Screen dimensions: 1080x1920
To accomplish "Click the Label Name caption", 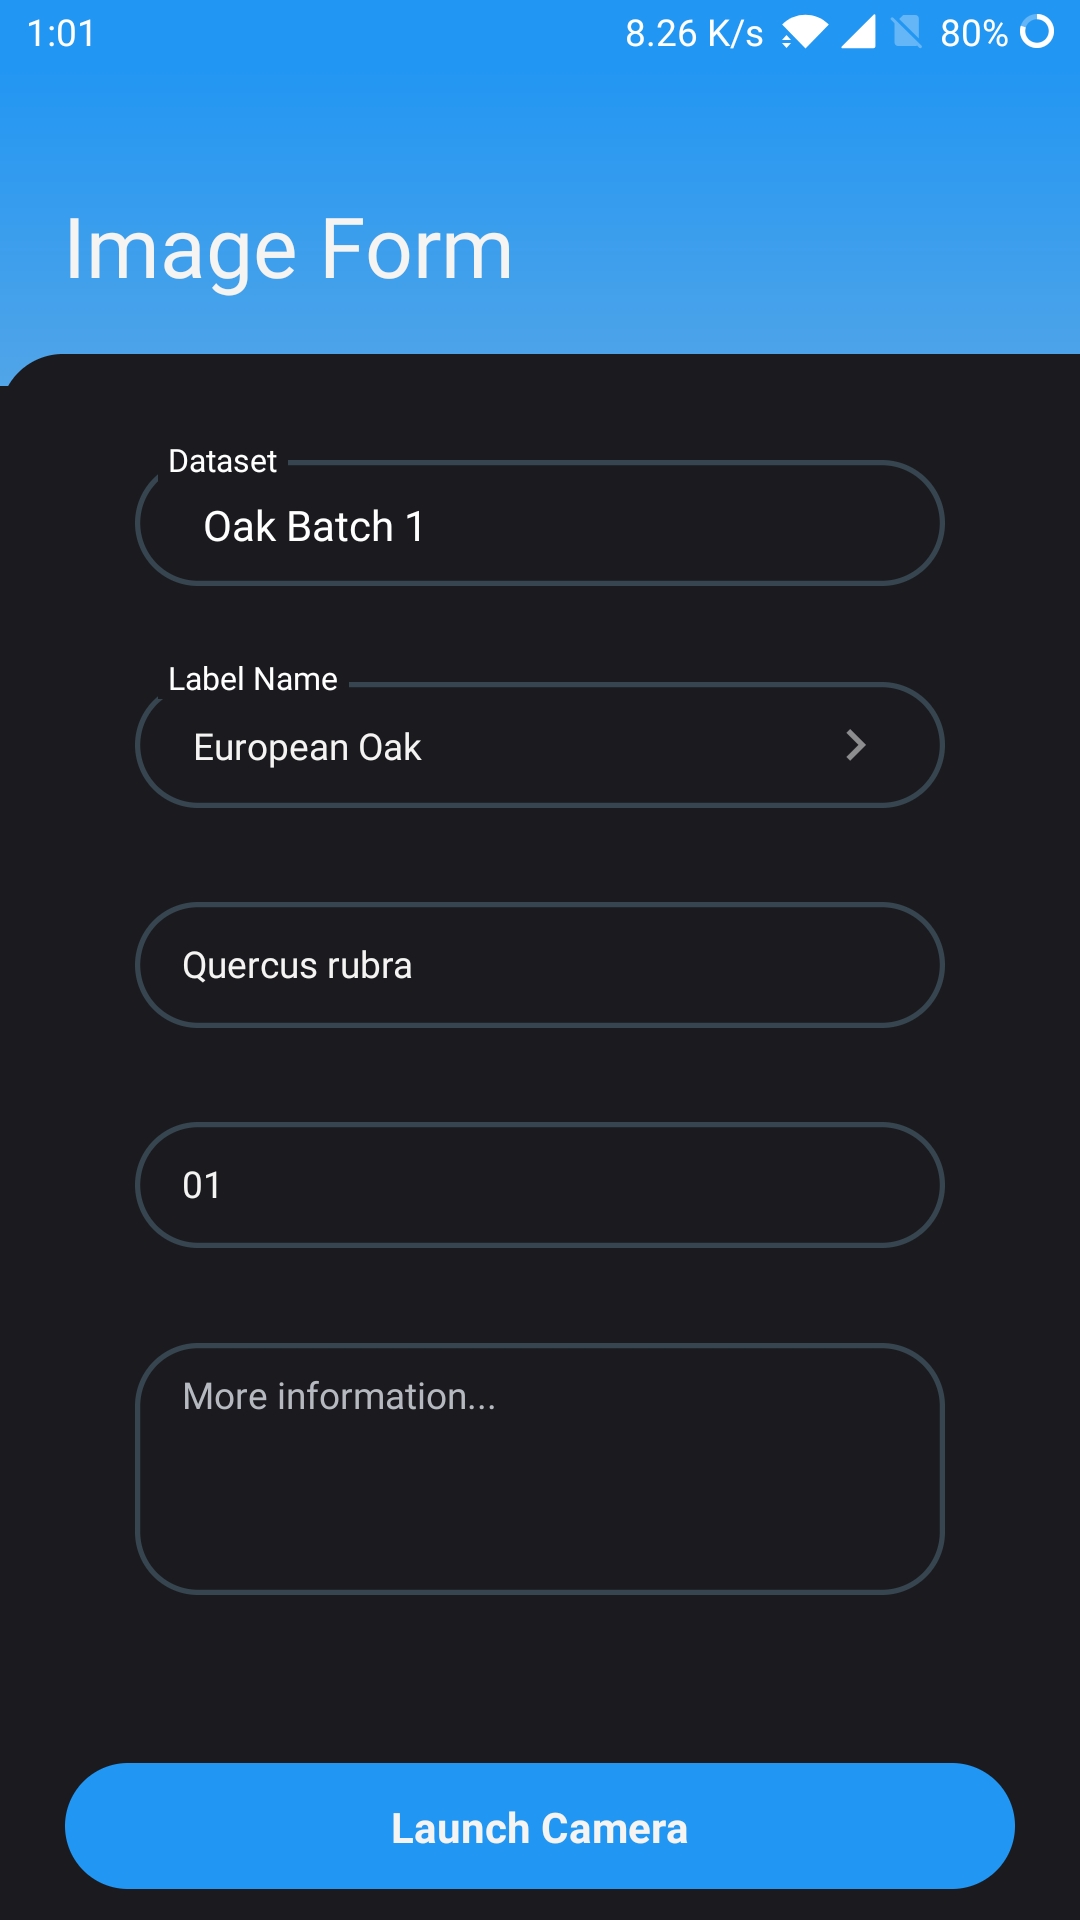I will (253, 679).
